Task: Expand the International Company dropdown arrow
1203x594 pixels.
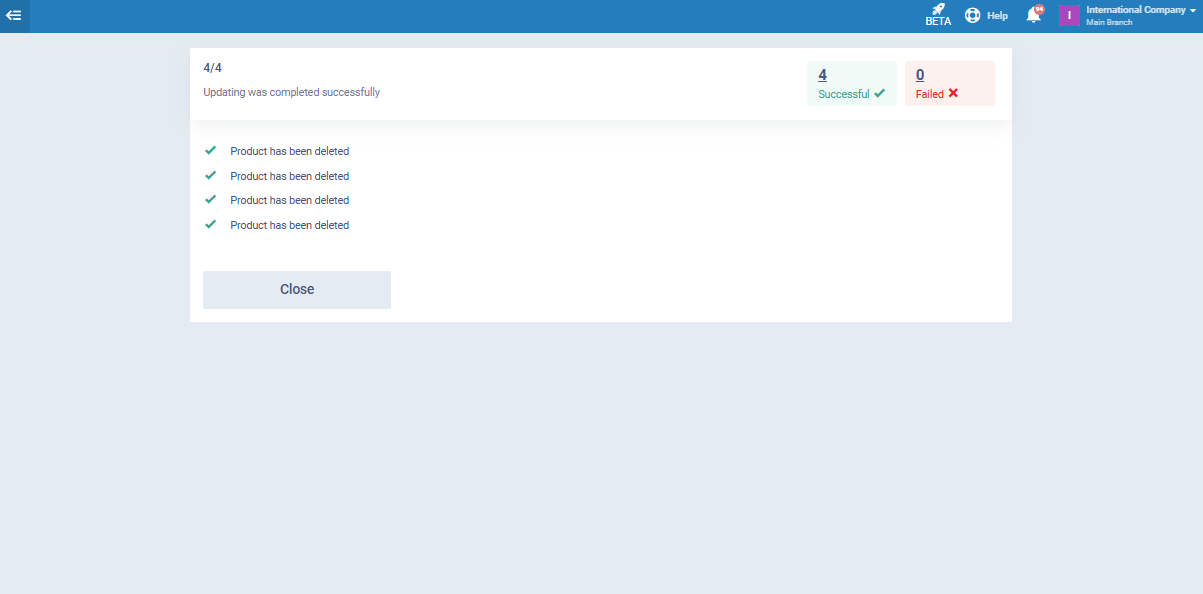Action: click(1193, 10)
